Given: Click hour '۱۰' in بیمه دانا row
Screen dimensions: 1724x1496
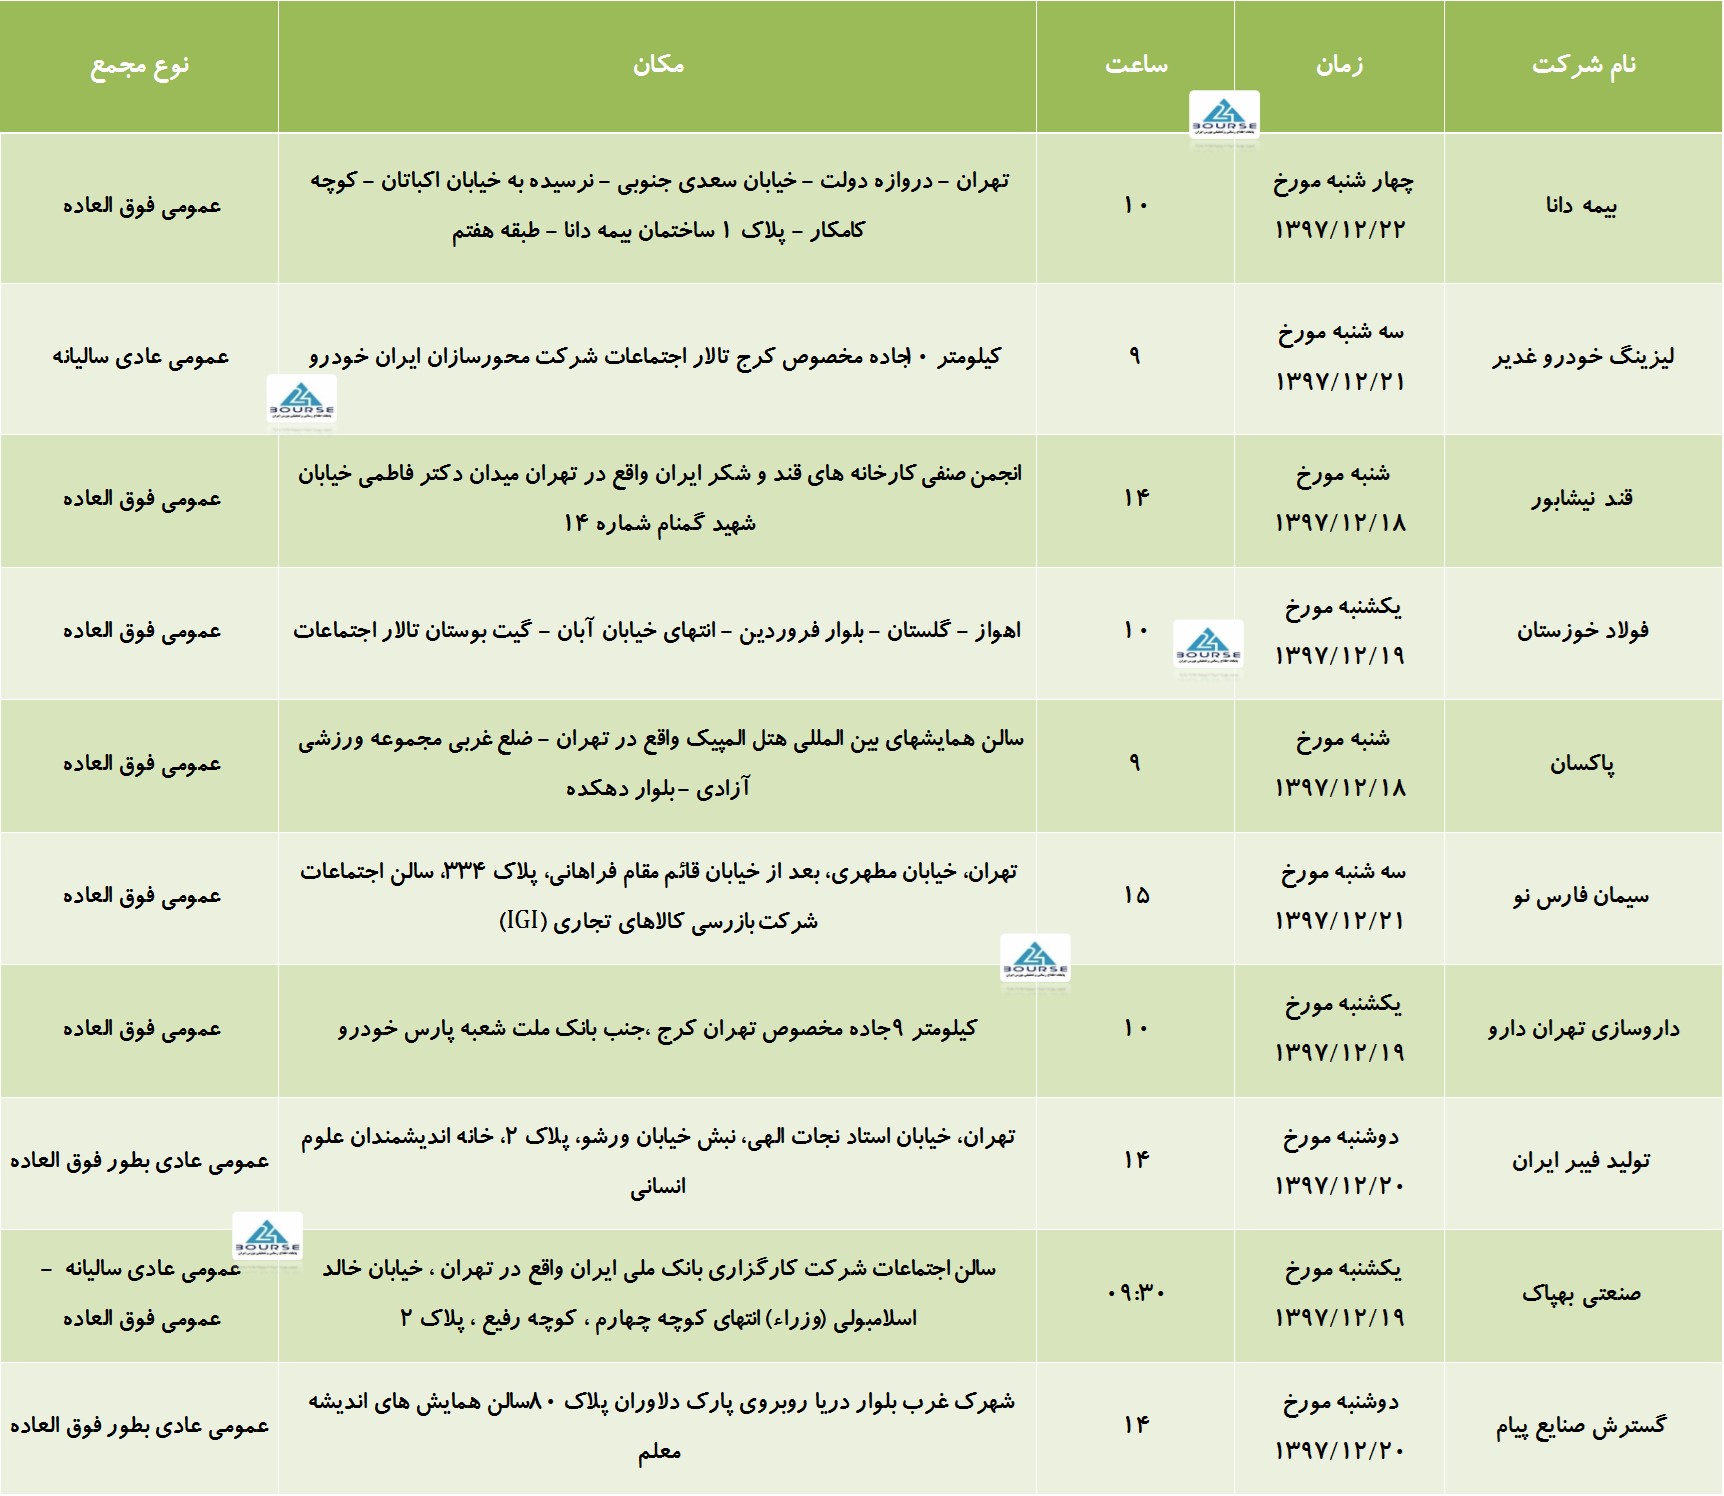Looking at the screenshot, I should pyautogui.click(x=1136, y=205).
